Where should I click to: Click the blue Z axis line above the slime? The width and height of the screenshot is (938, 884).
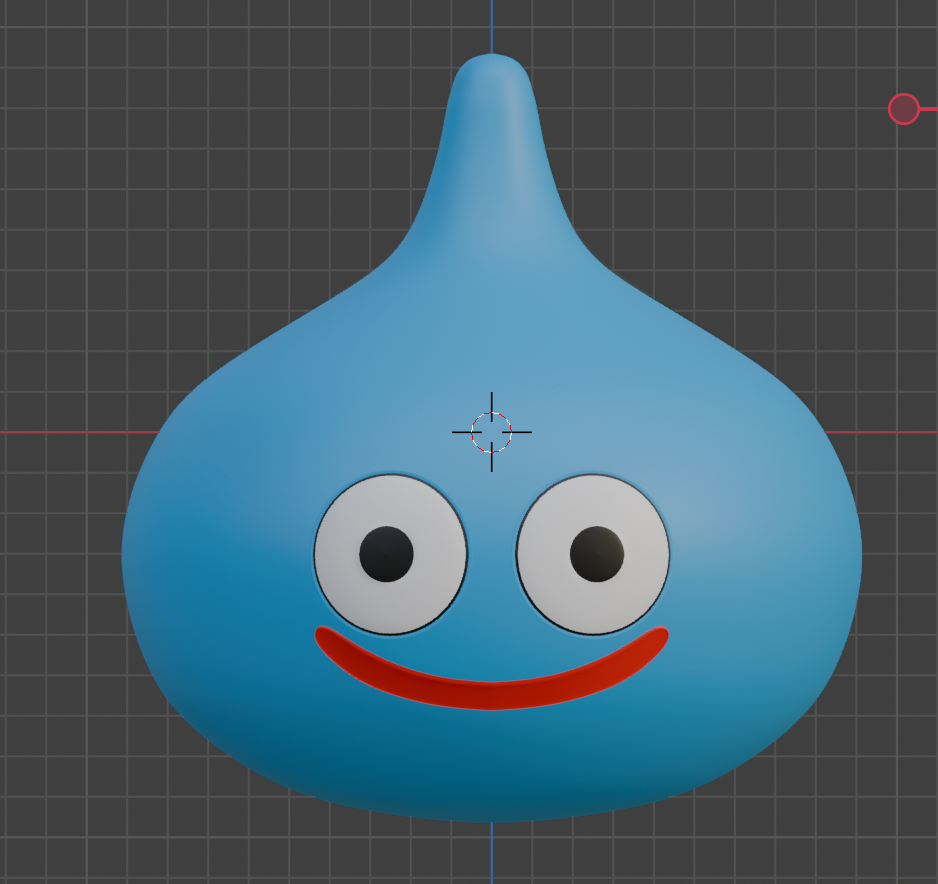(491, 25)
